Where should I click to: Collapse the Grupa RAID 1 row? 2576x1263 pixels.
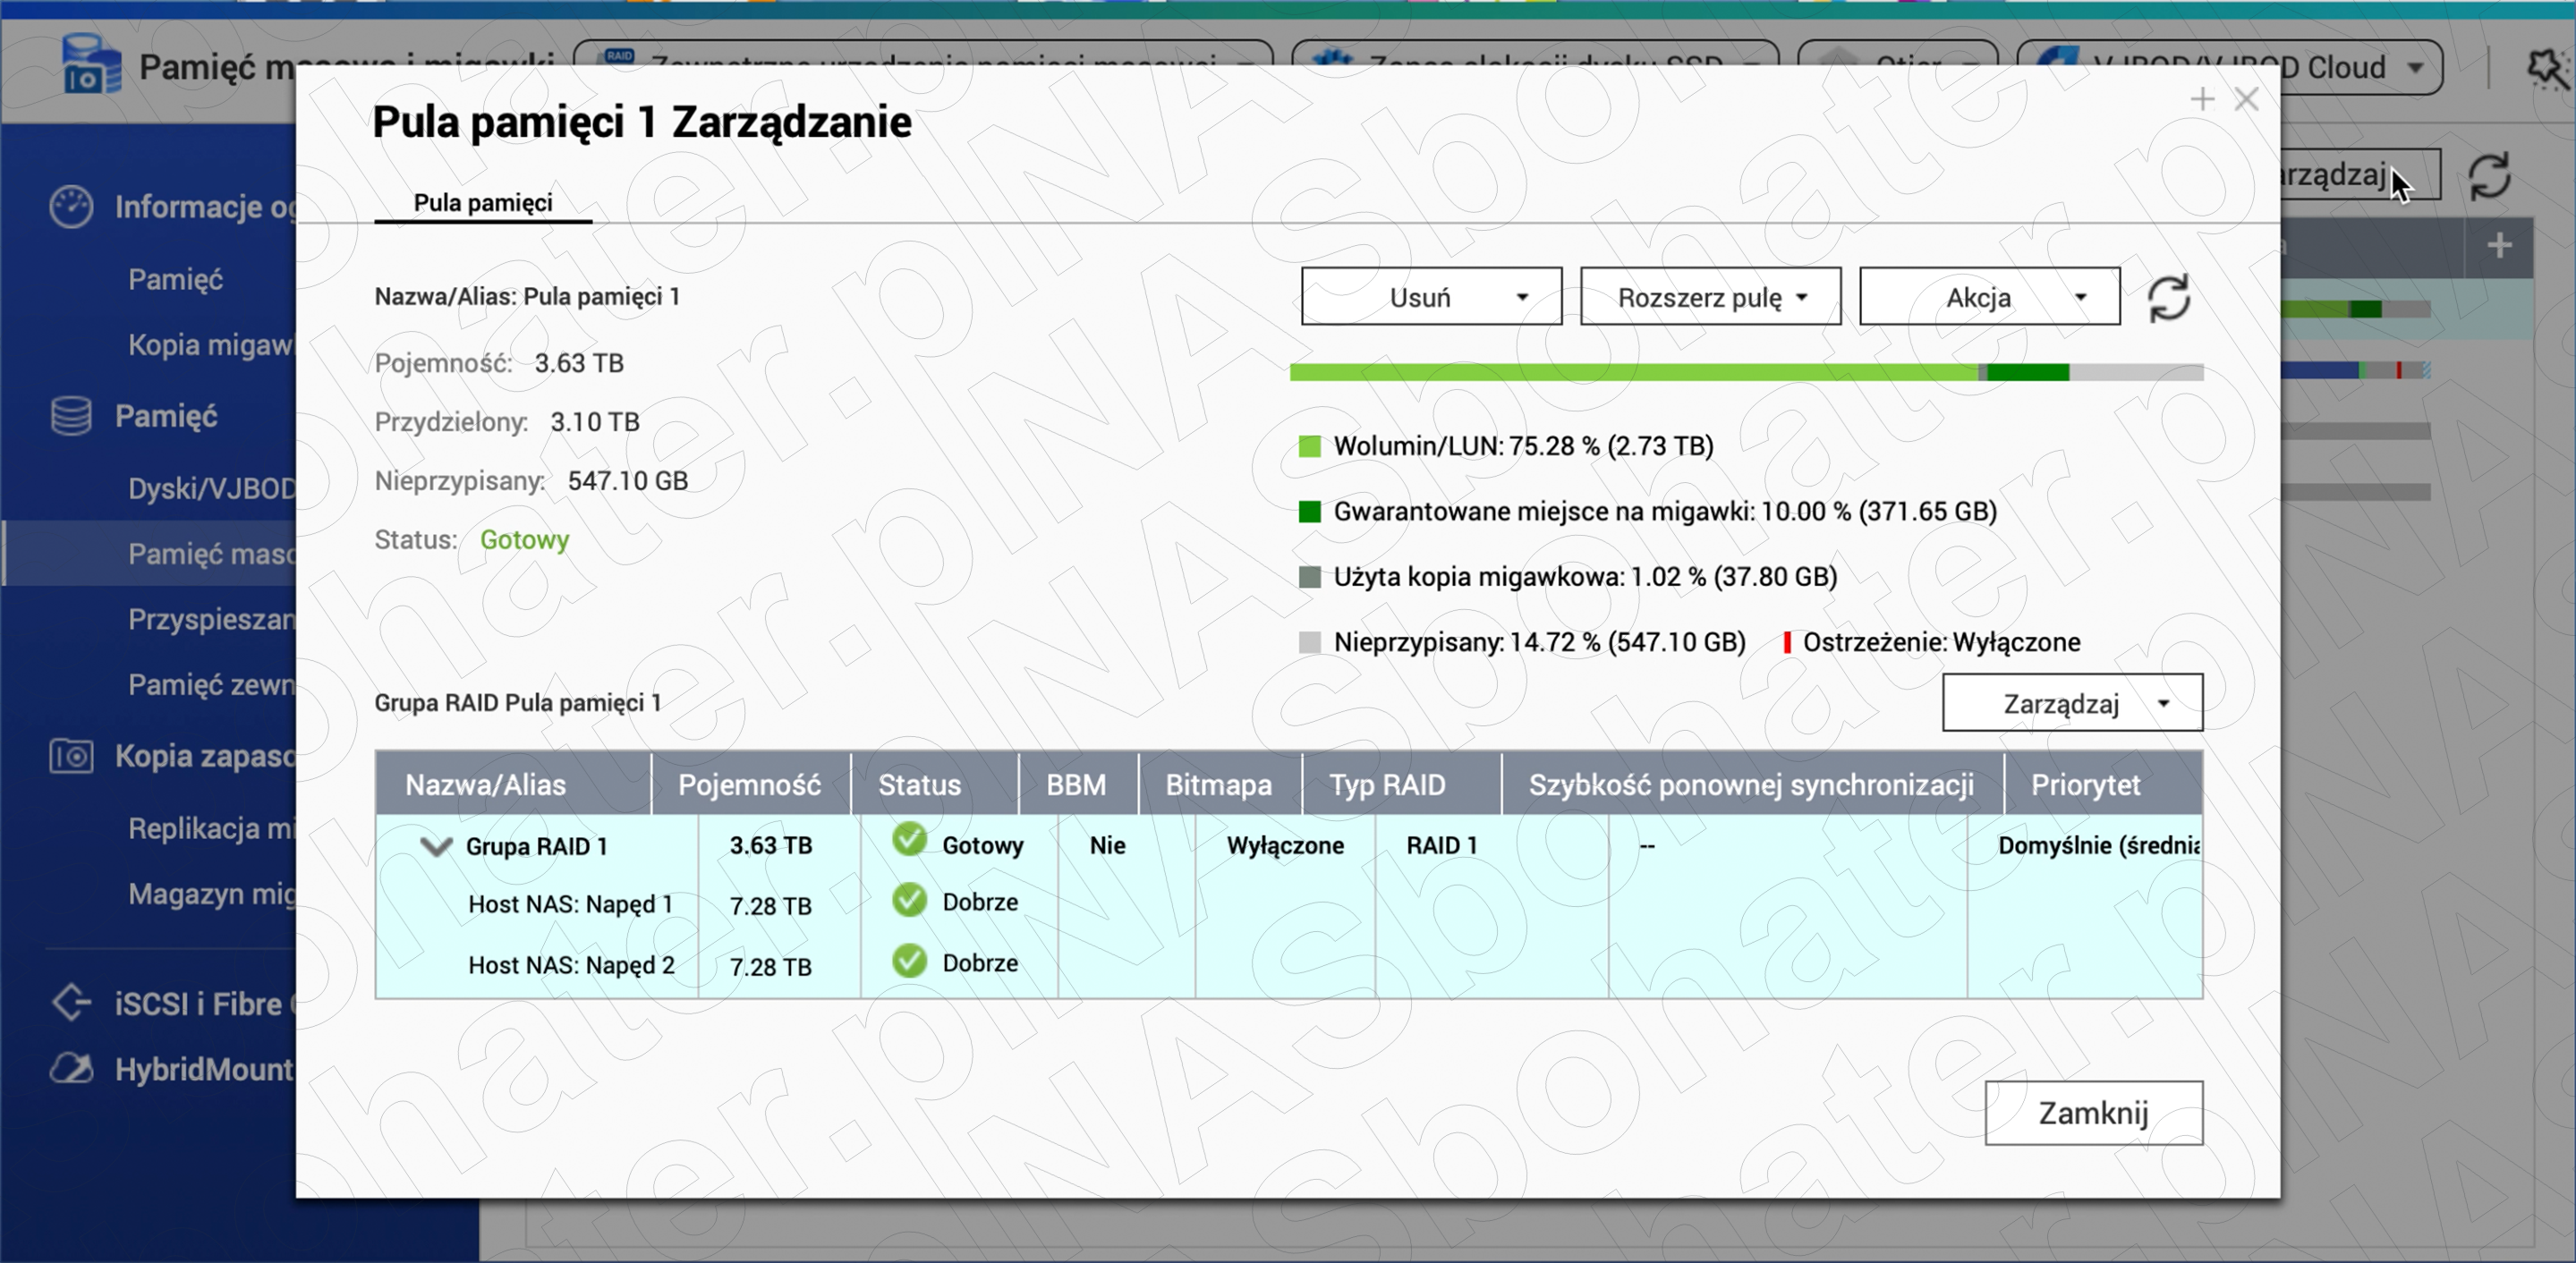(436, 847)
